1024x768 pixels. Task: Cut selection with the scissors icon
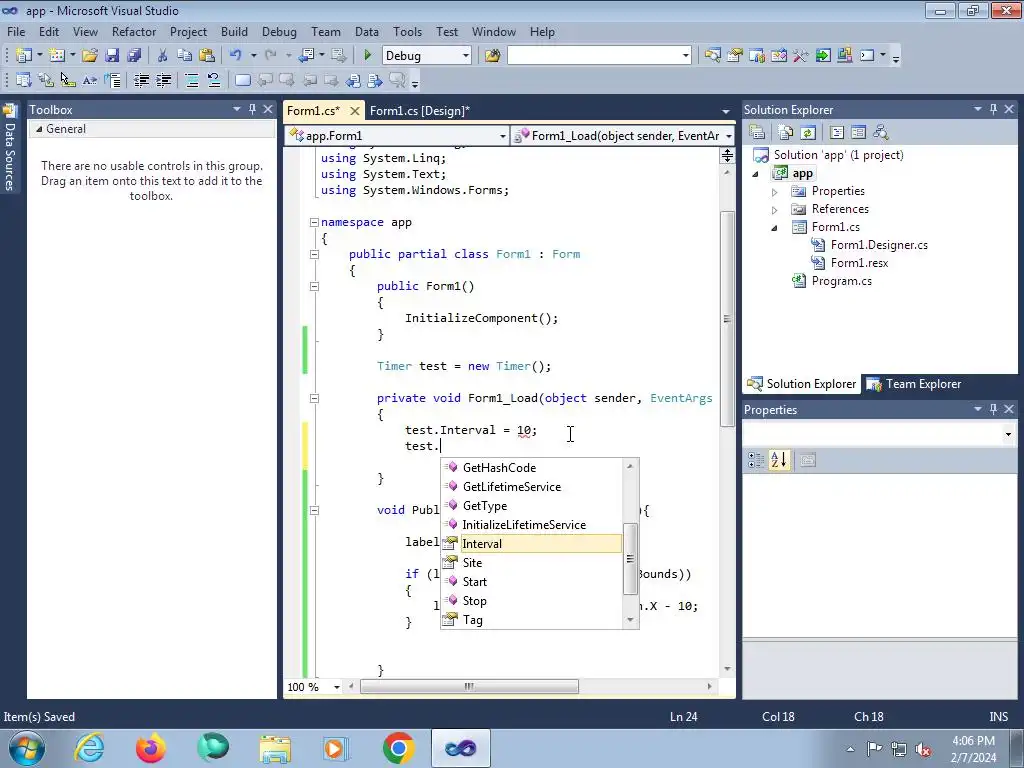coord(163,56)
